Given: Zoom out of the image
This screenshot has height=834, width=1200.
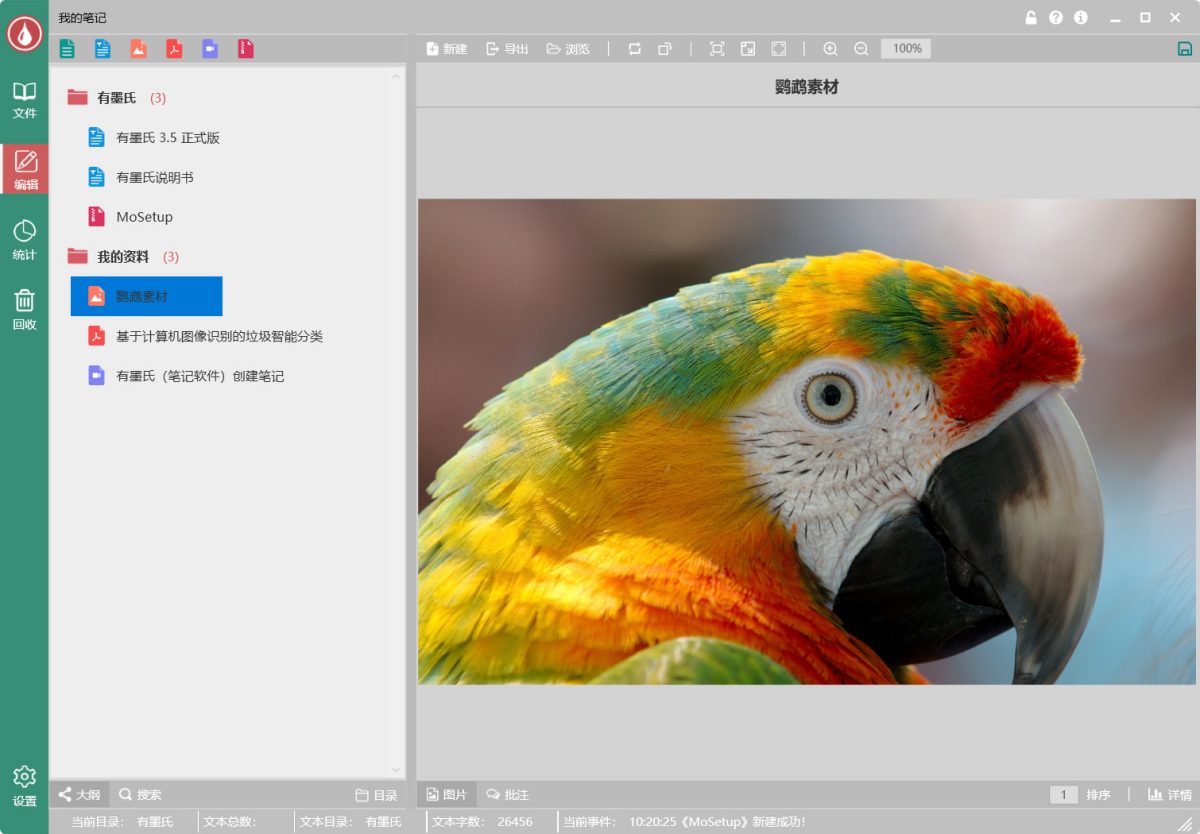Looking at the screenshot, I should [x=861, y=48].
